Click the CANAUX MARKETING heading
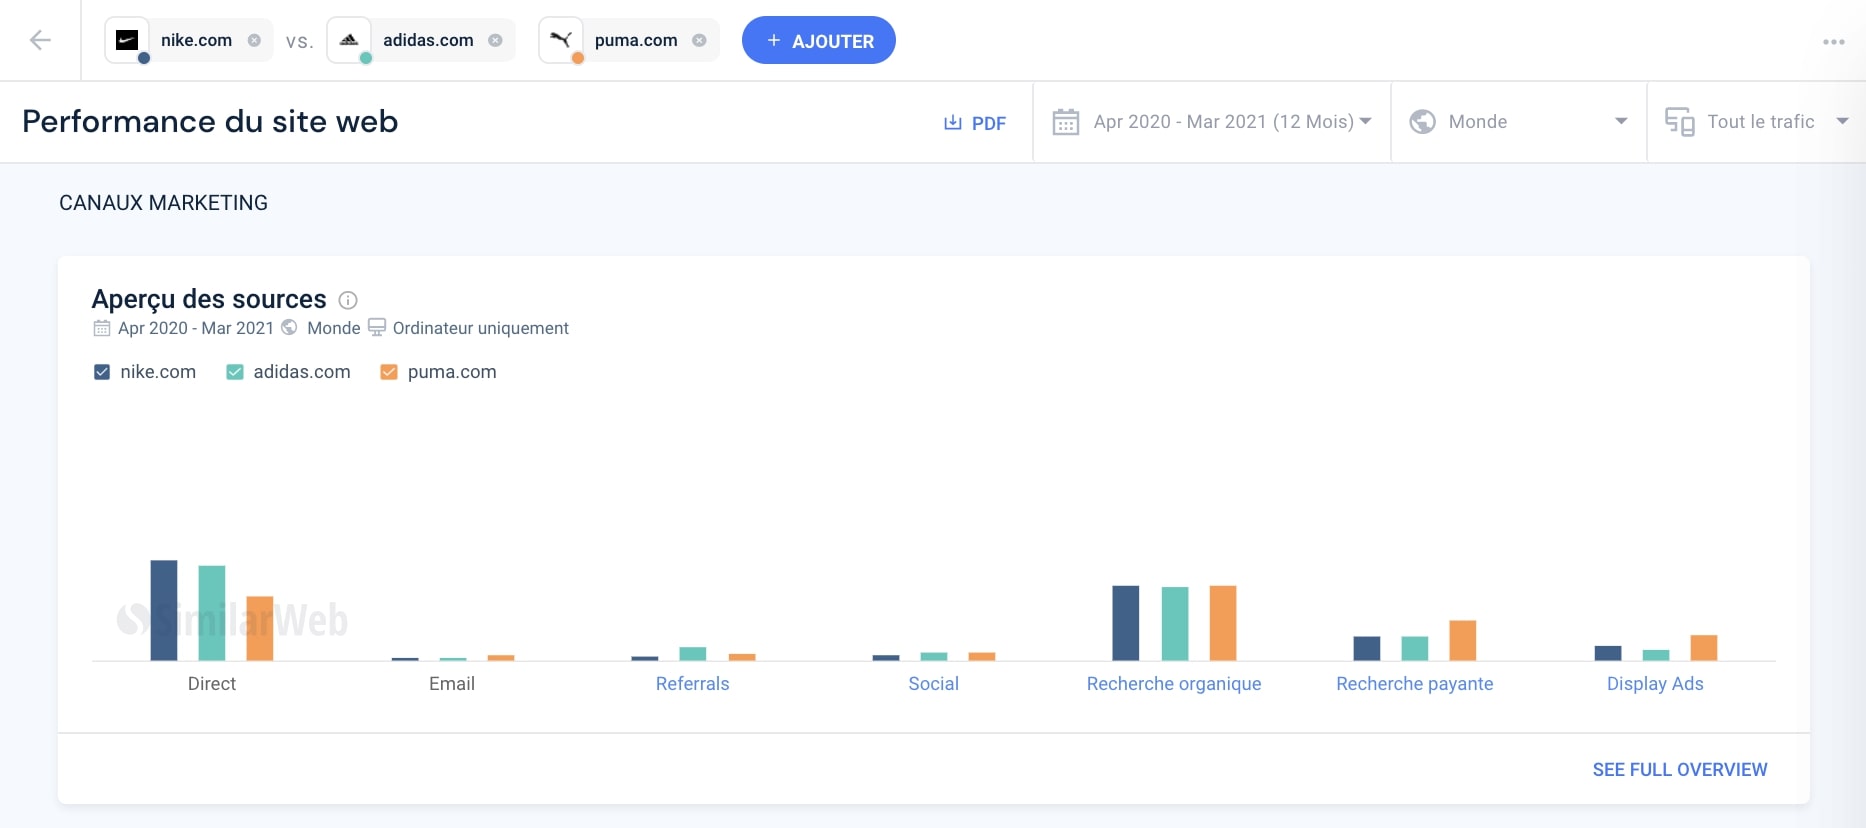Image resolution: width=1866 pixels, height=828 pixels. click(163, 203)
